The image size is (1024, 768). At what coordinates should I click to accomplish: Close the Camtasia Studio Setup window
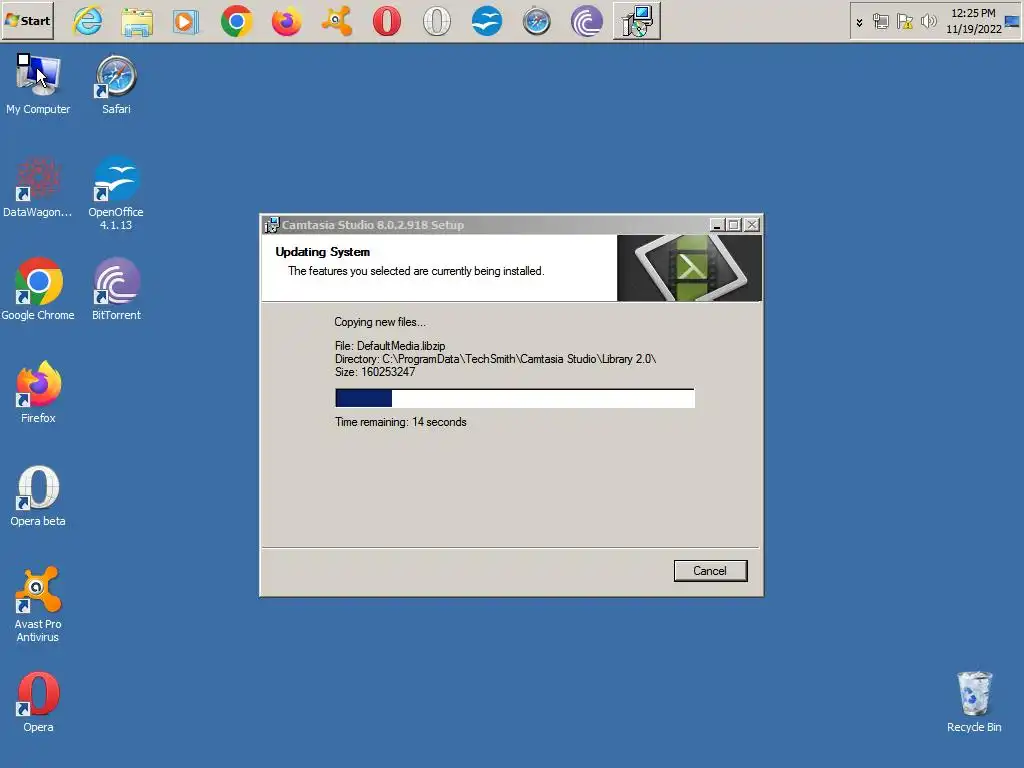pyautogui.click(x=752, y=225)
